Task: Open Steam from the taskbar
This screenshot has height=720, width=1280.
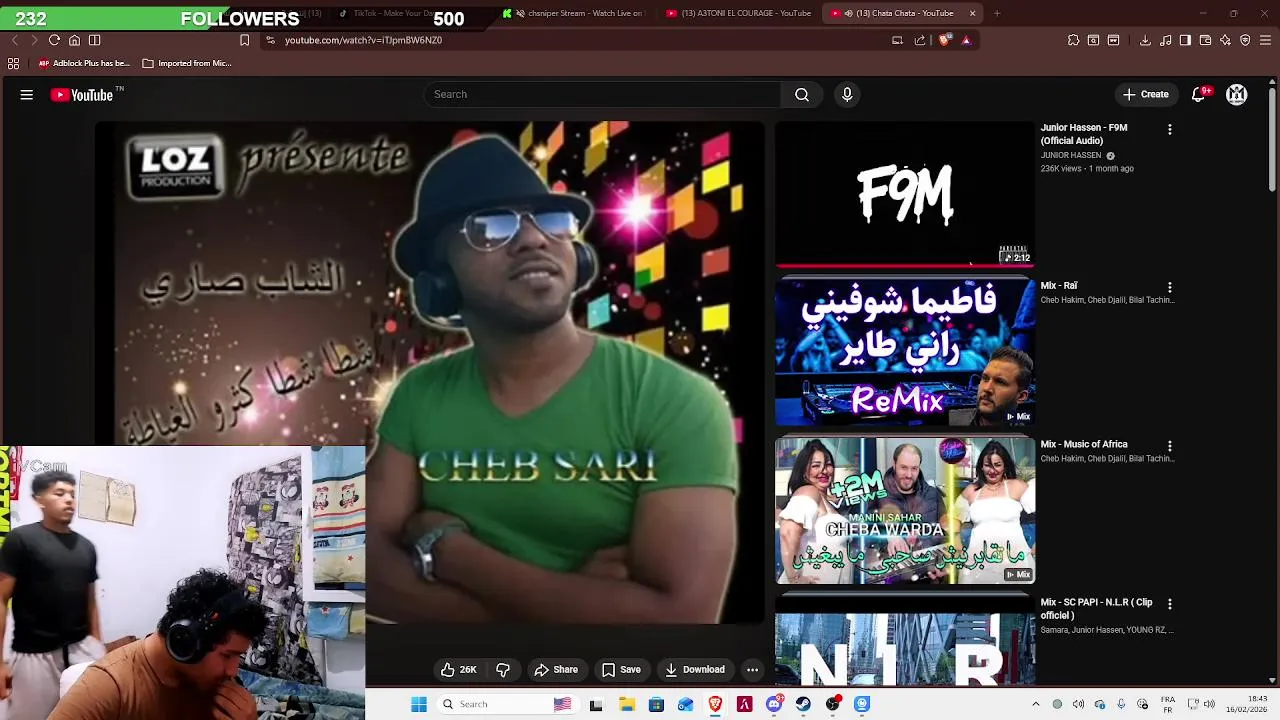Action: [x=803, y=704]
